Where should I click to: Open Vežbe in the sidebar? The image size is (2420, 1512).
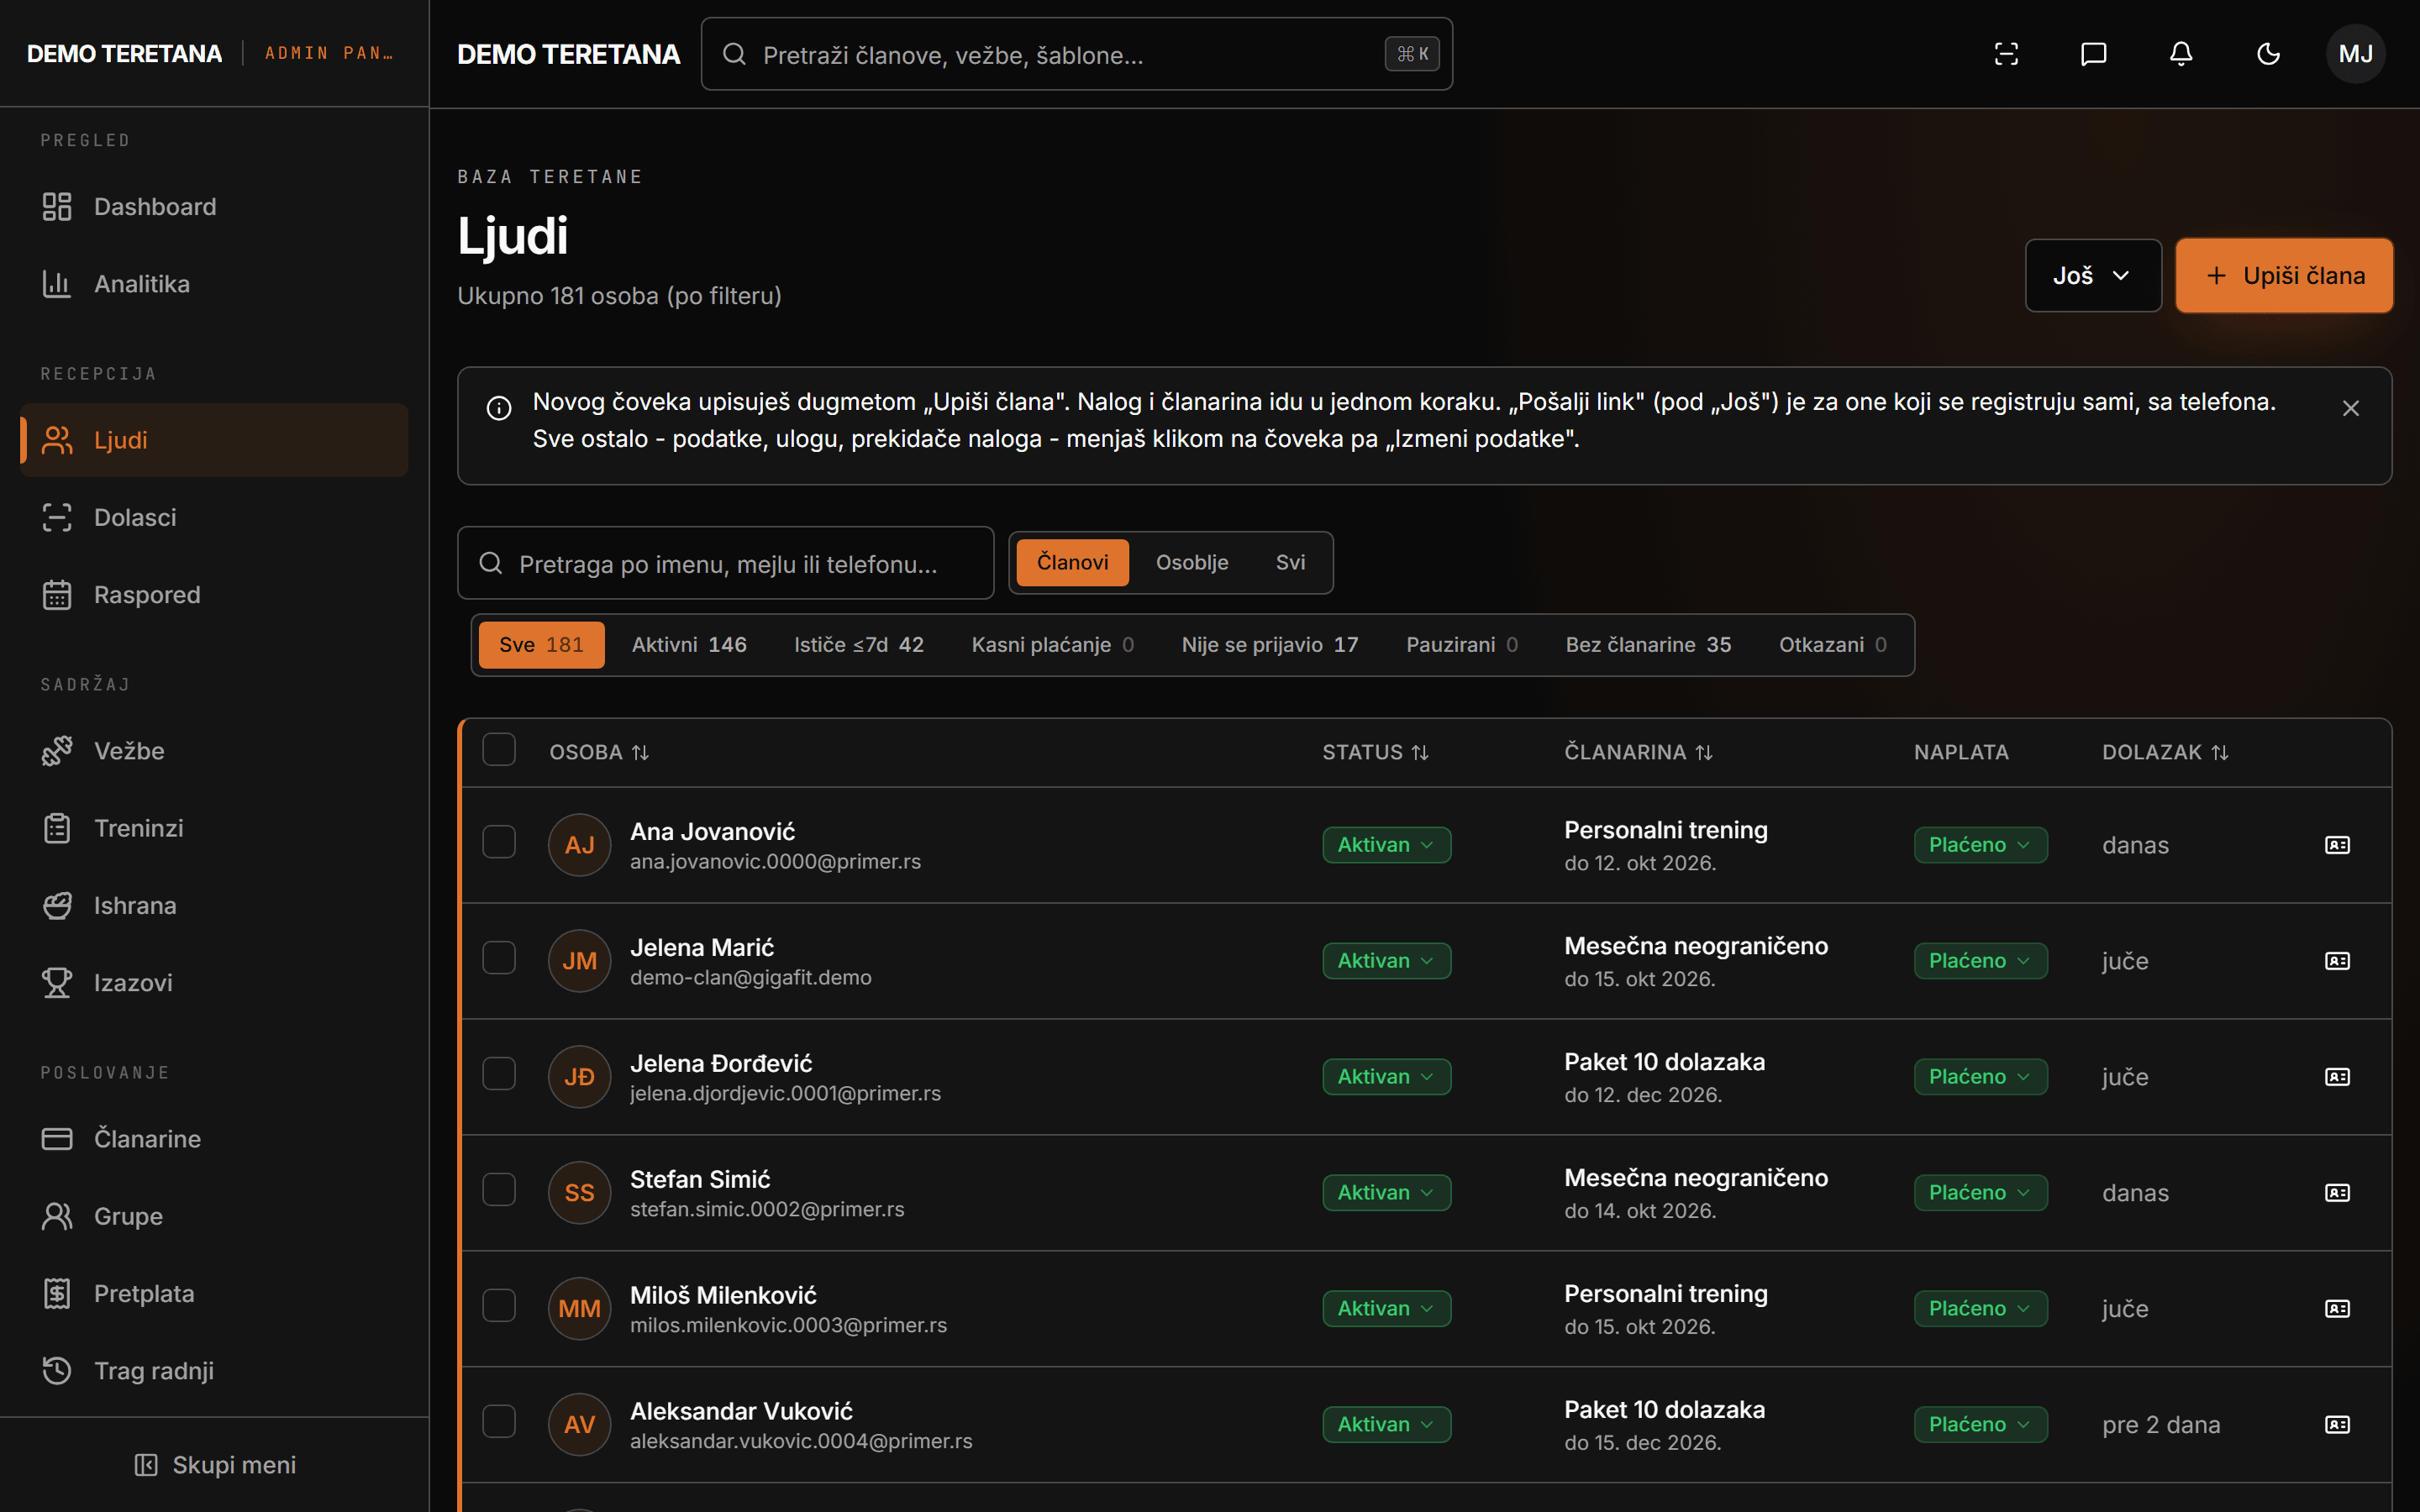pos(214,751)
